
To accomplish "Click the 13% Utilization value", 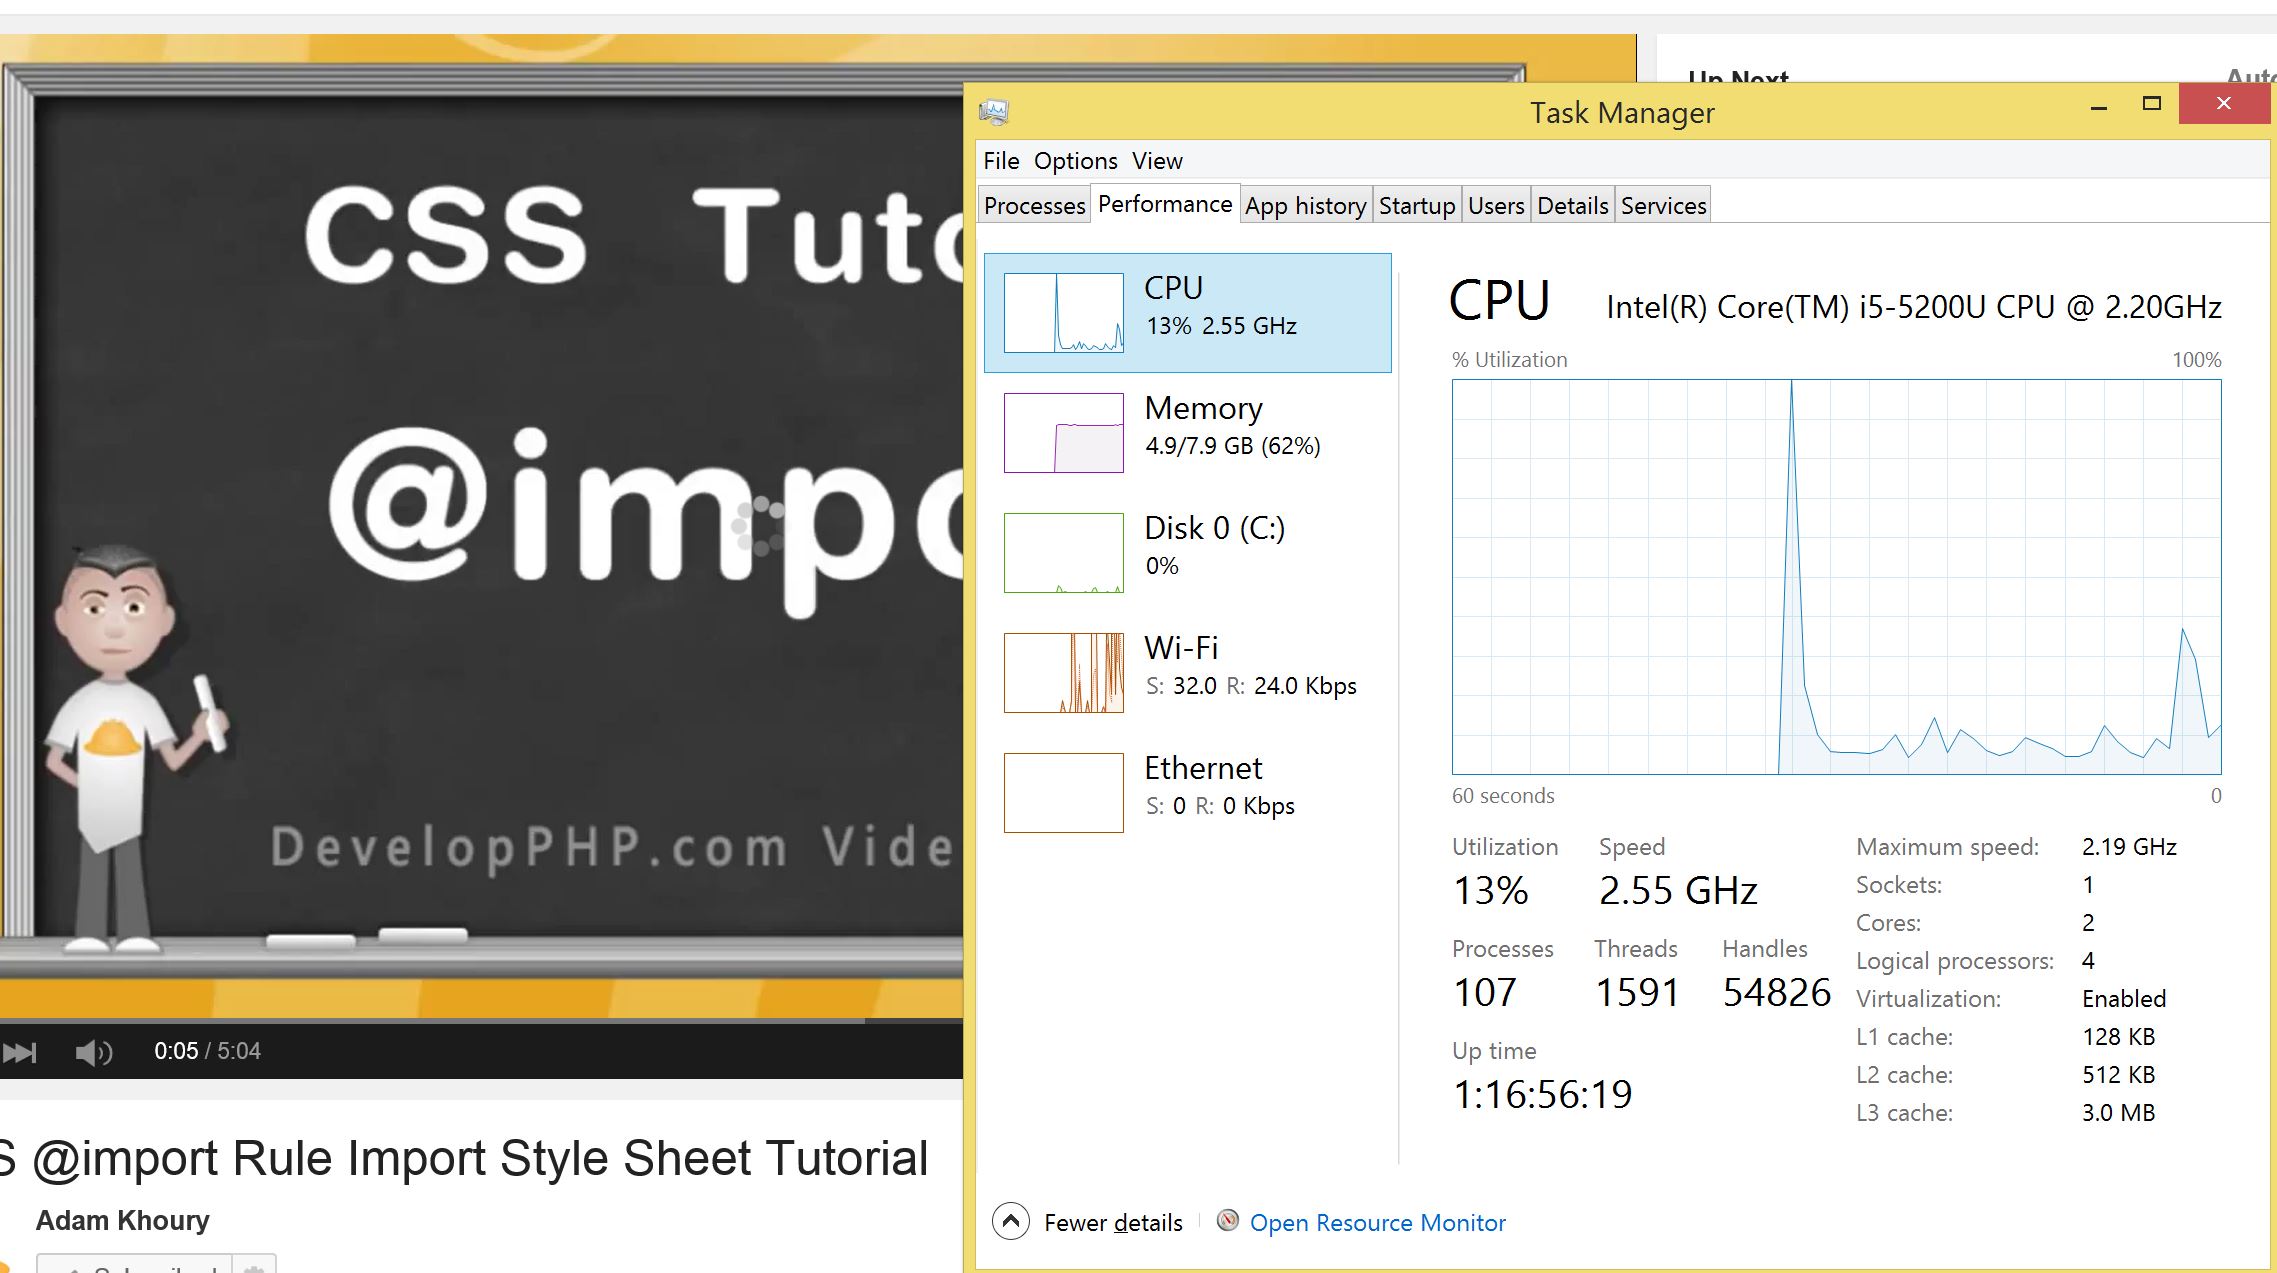I will tap(1490, 890).
